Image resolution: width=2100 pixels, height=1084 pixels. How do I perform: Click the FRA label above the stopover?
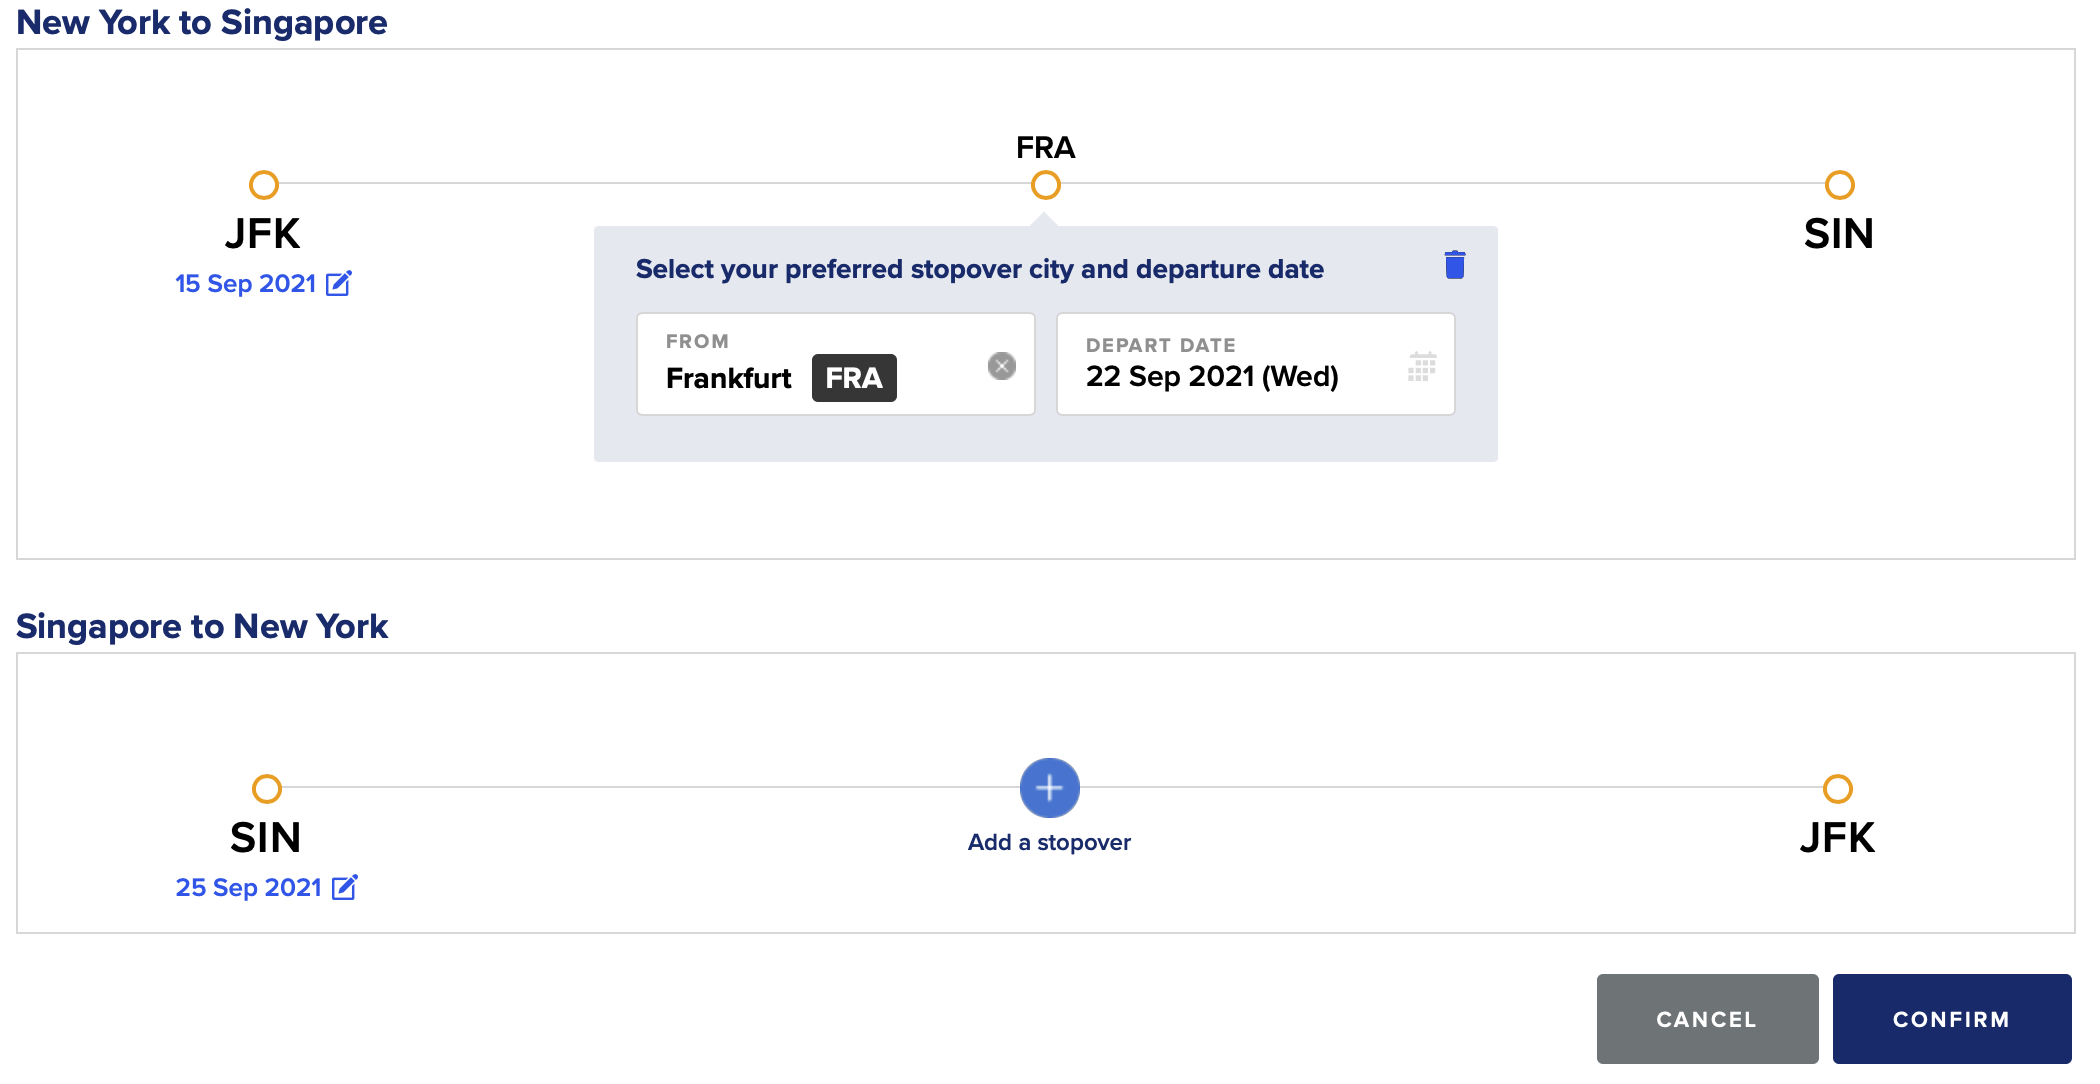[x=1046, y=148]
